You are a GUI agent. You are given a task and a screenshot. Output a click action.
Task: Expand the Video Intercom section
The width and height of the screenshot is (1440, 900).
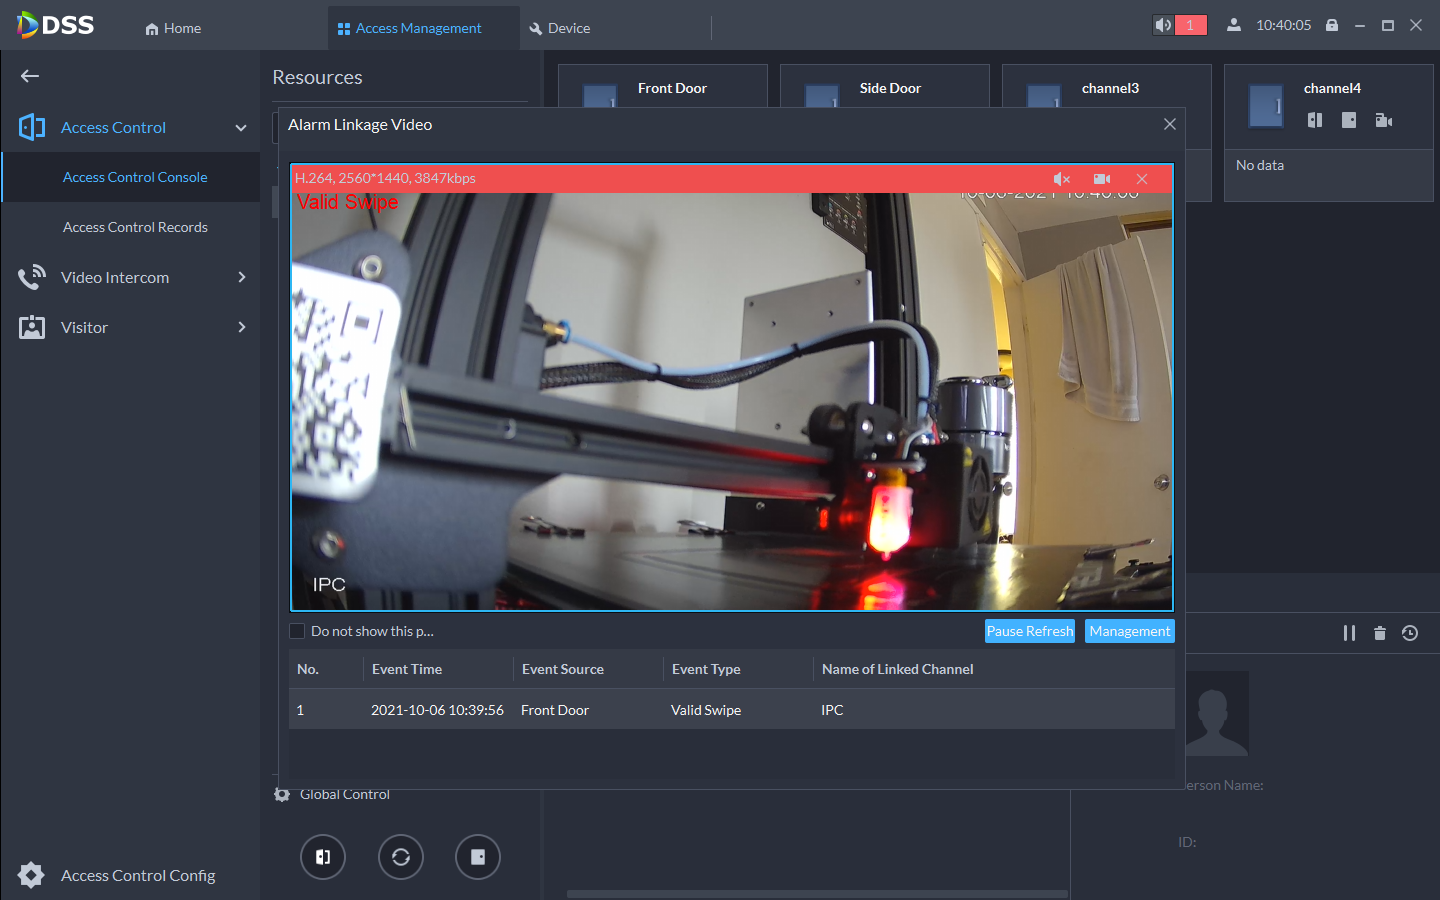coord(241,277)
